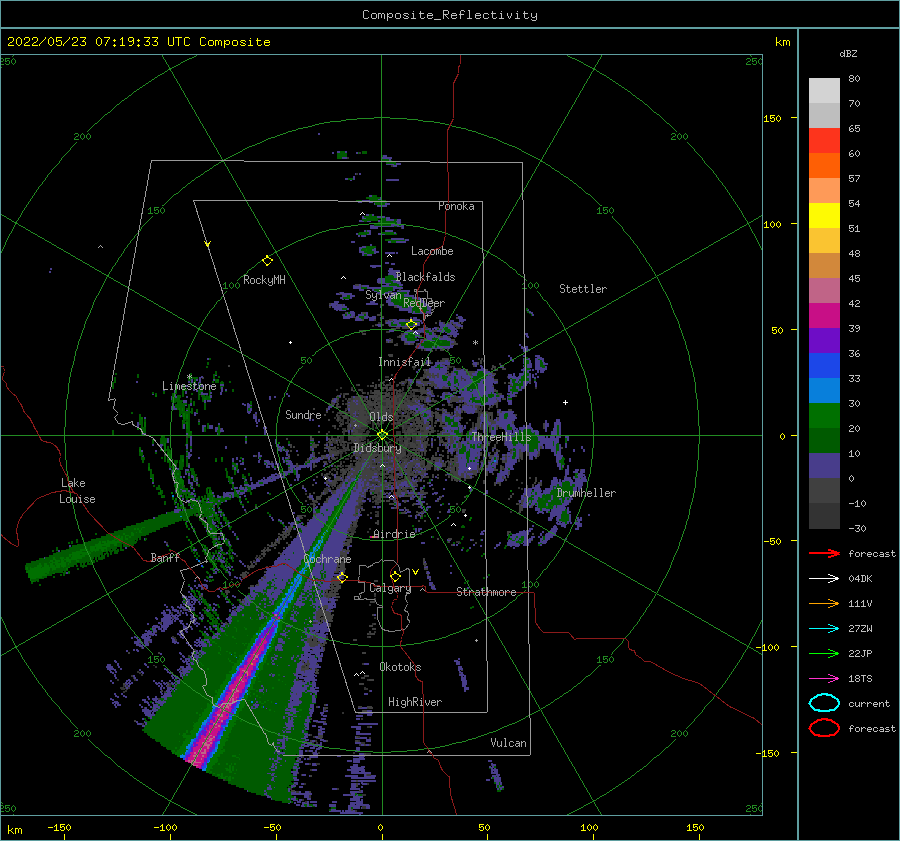Screen dimensions: 900x841
Task: Click the red 60-65 dBZ color swatch
Action: [824, 141]
